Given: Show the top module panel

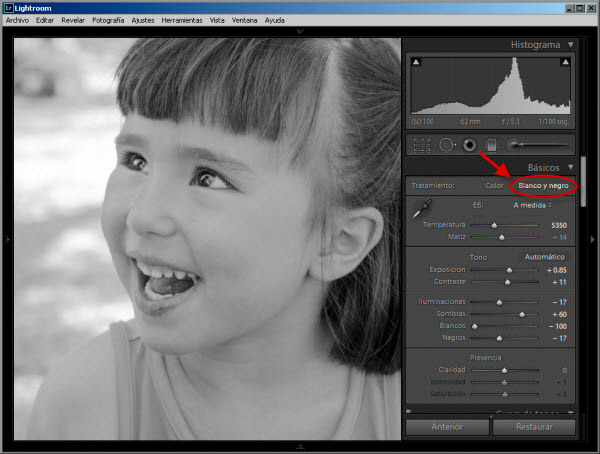Looking at the screenshot, I should click(300, 31).
